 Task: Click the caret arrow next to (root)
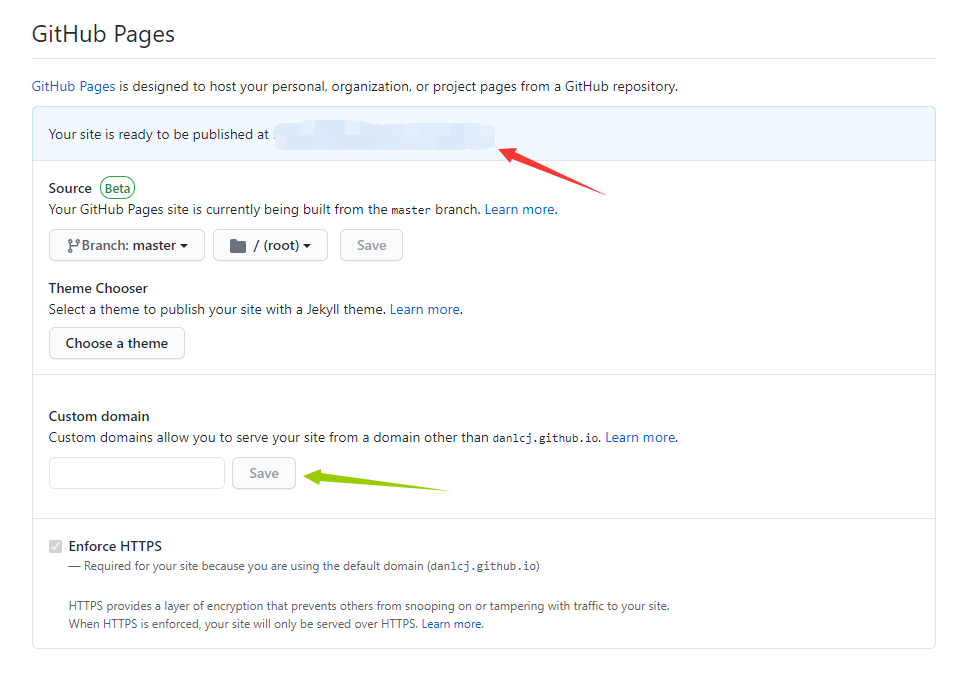click(307, 247)
